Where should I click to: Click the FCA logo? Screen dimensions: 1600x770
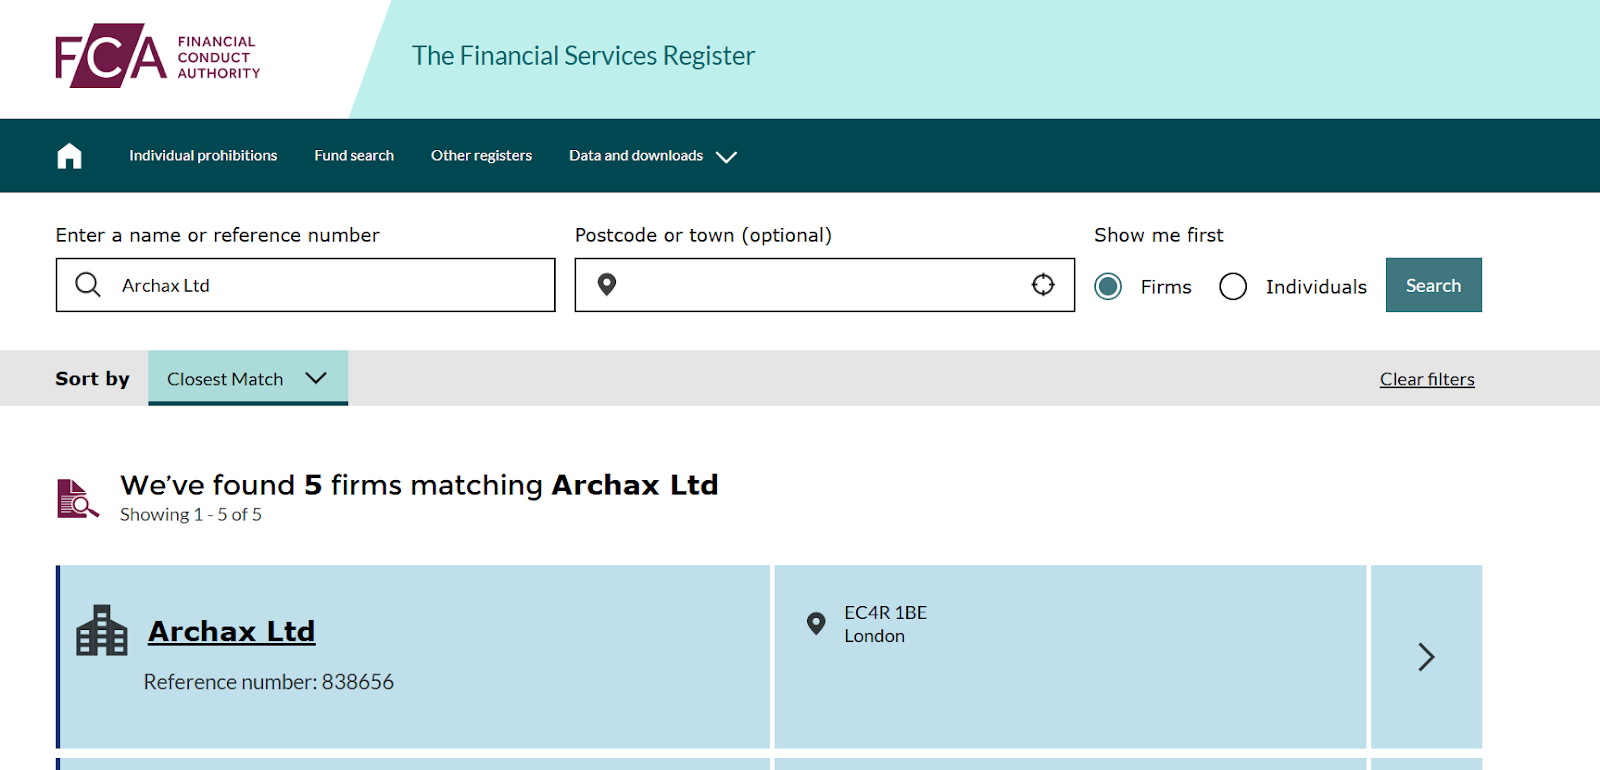pos(157,56)
